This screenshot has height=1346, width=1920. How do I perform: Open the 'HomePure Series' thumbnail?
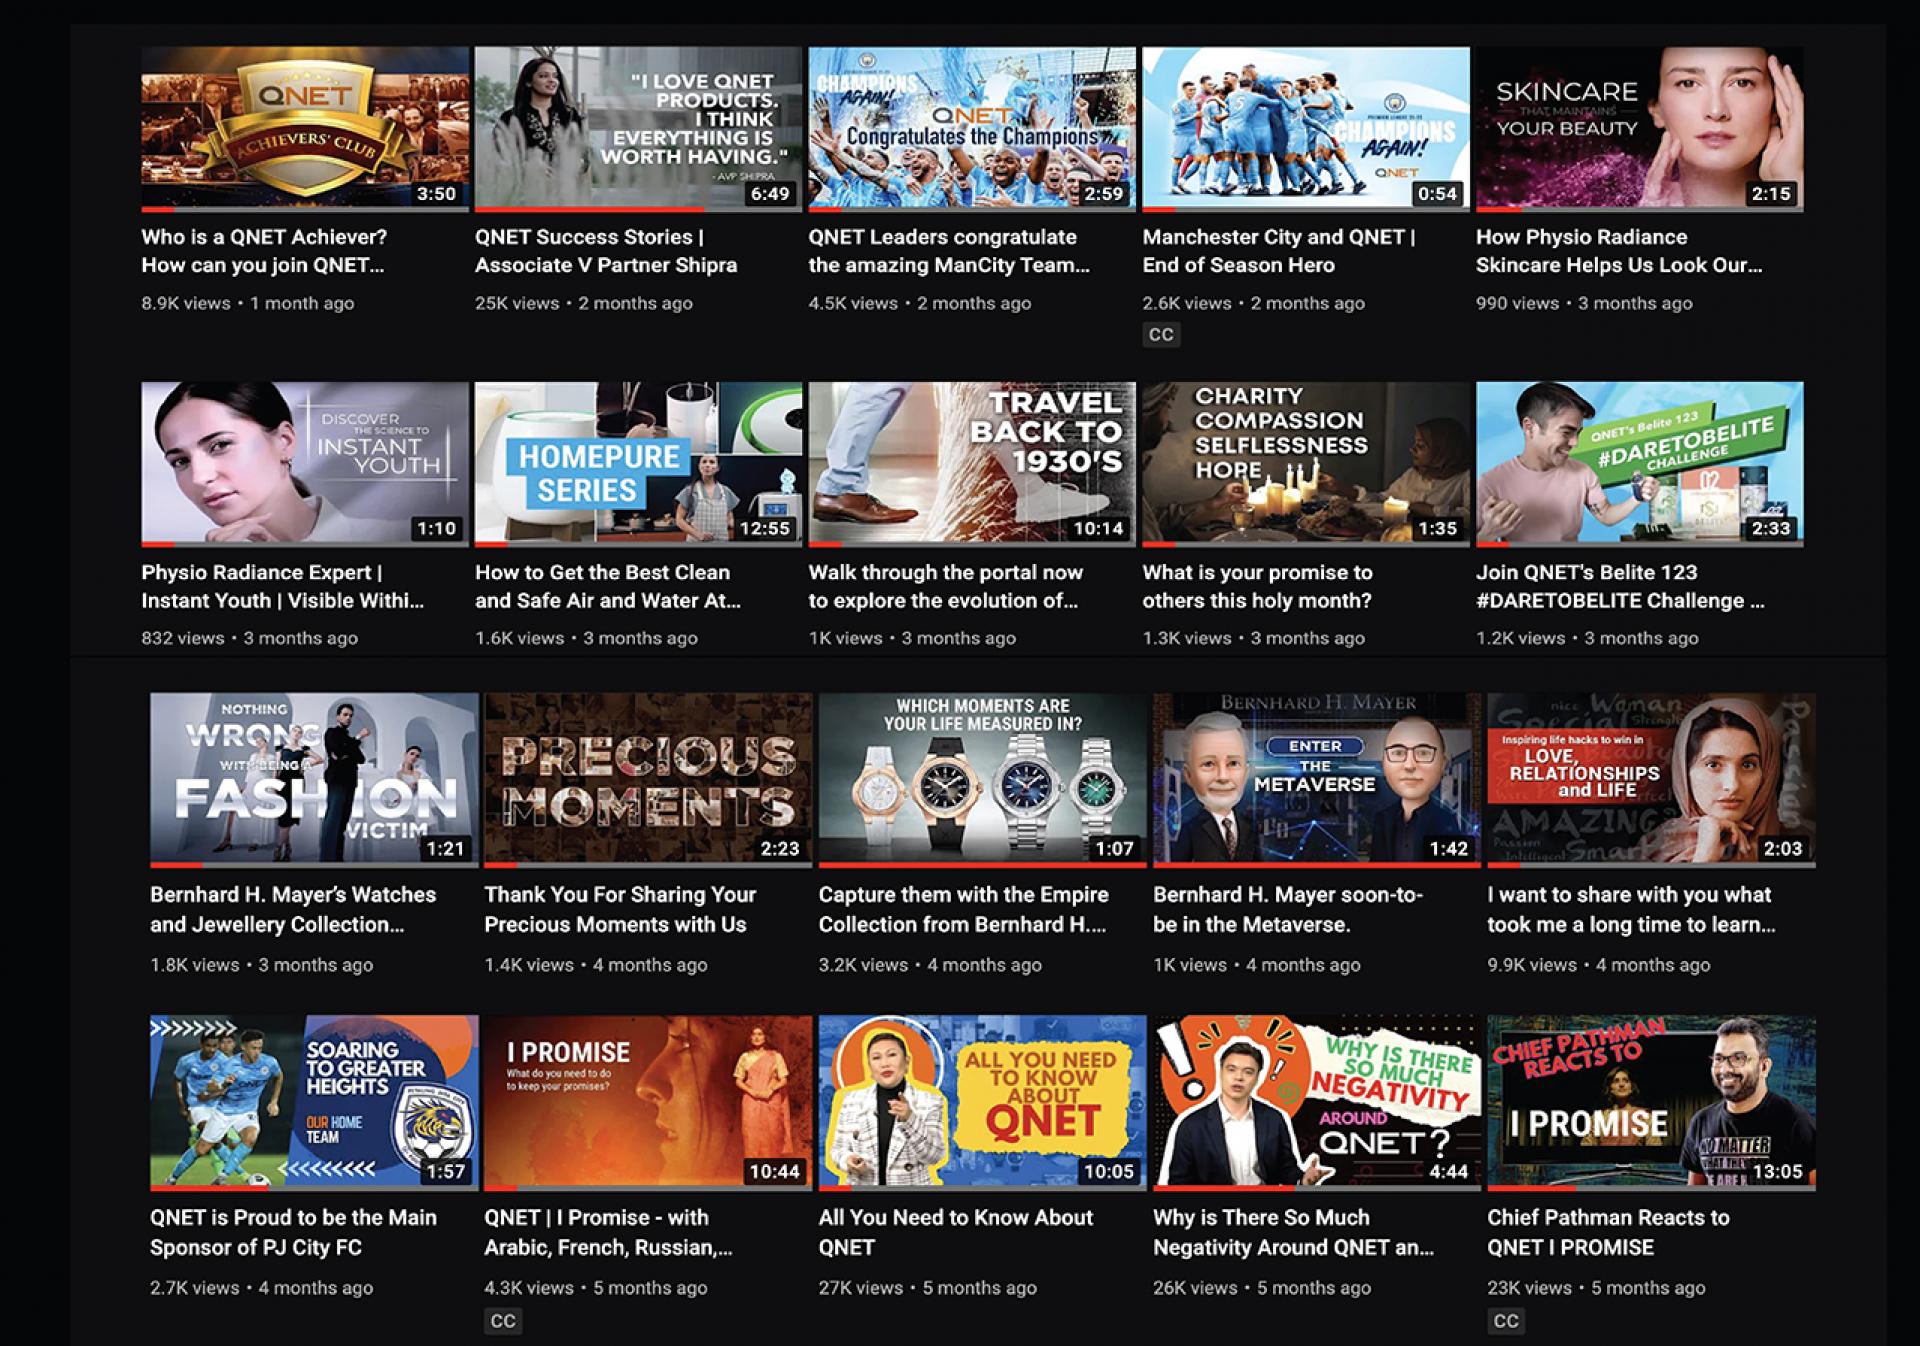[x=638, y=464]
